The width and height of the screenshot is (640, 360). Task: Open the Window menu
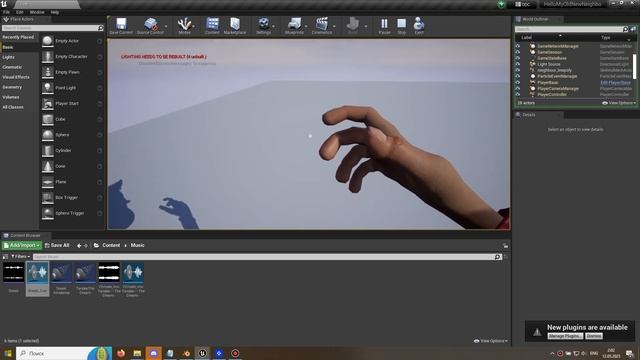[x=37, y=12]
